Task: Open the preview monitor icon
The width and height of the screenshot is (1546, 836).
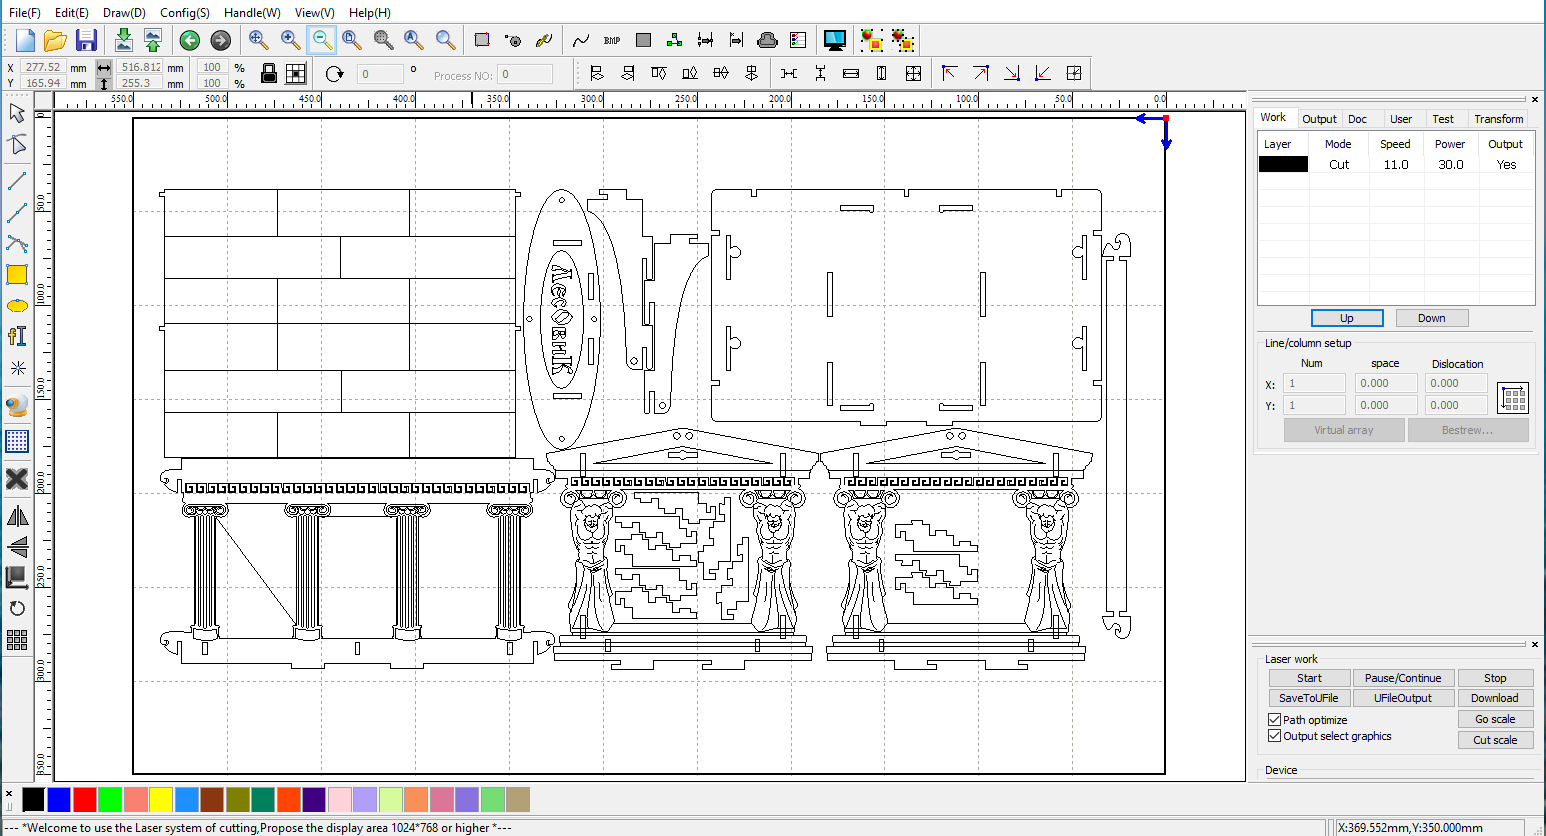Action: click(835, 41)
